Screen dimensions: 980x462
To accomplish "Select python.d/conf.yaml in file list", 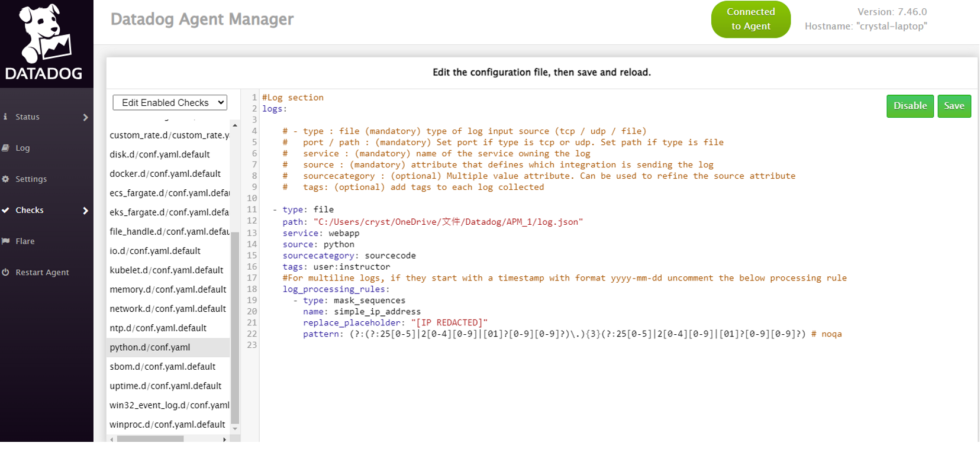I will pos(151,347).
